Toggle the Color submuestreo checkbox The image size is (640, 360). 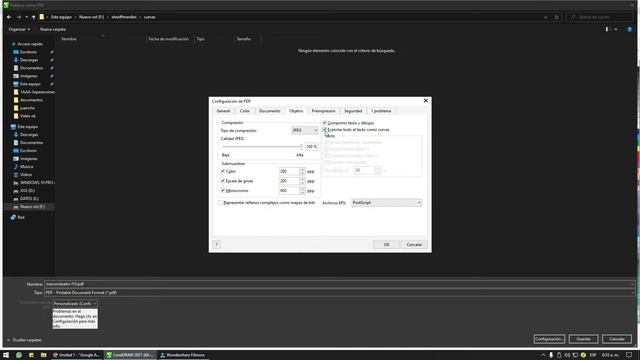(x=223, y=171)
